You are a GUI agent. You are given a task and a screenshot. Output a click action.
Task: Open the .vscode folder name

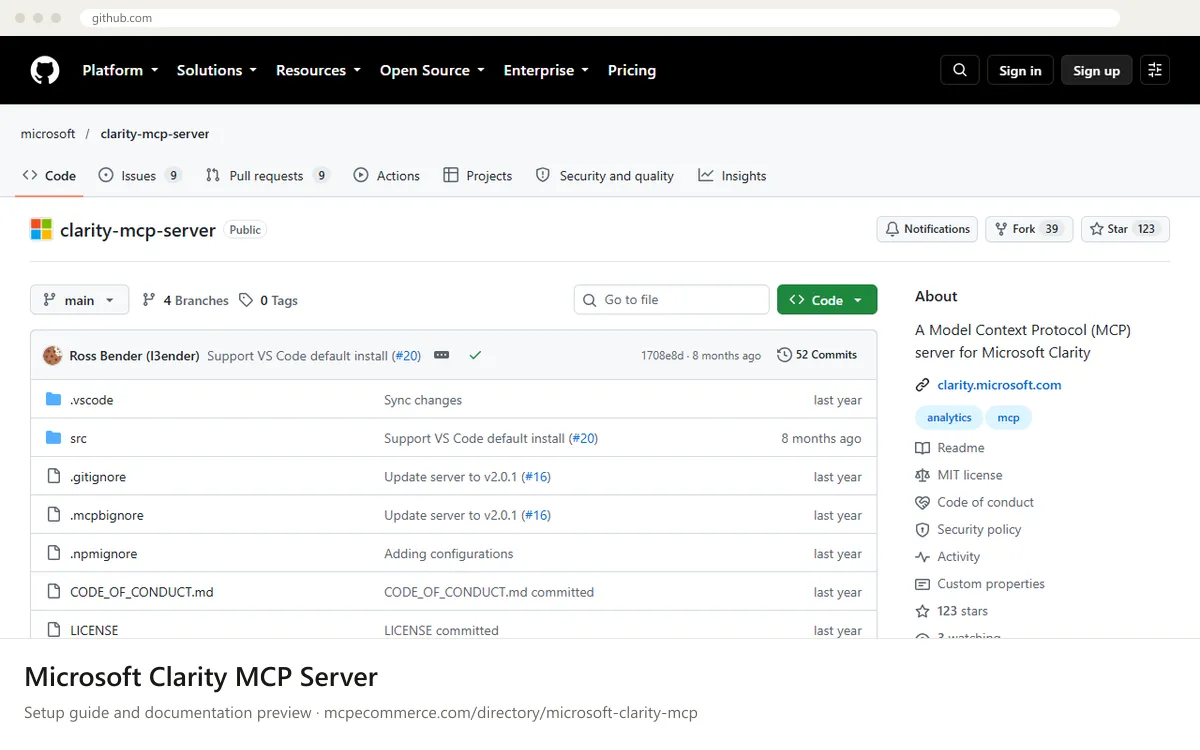pyautogui.click(x=91, y=400)
